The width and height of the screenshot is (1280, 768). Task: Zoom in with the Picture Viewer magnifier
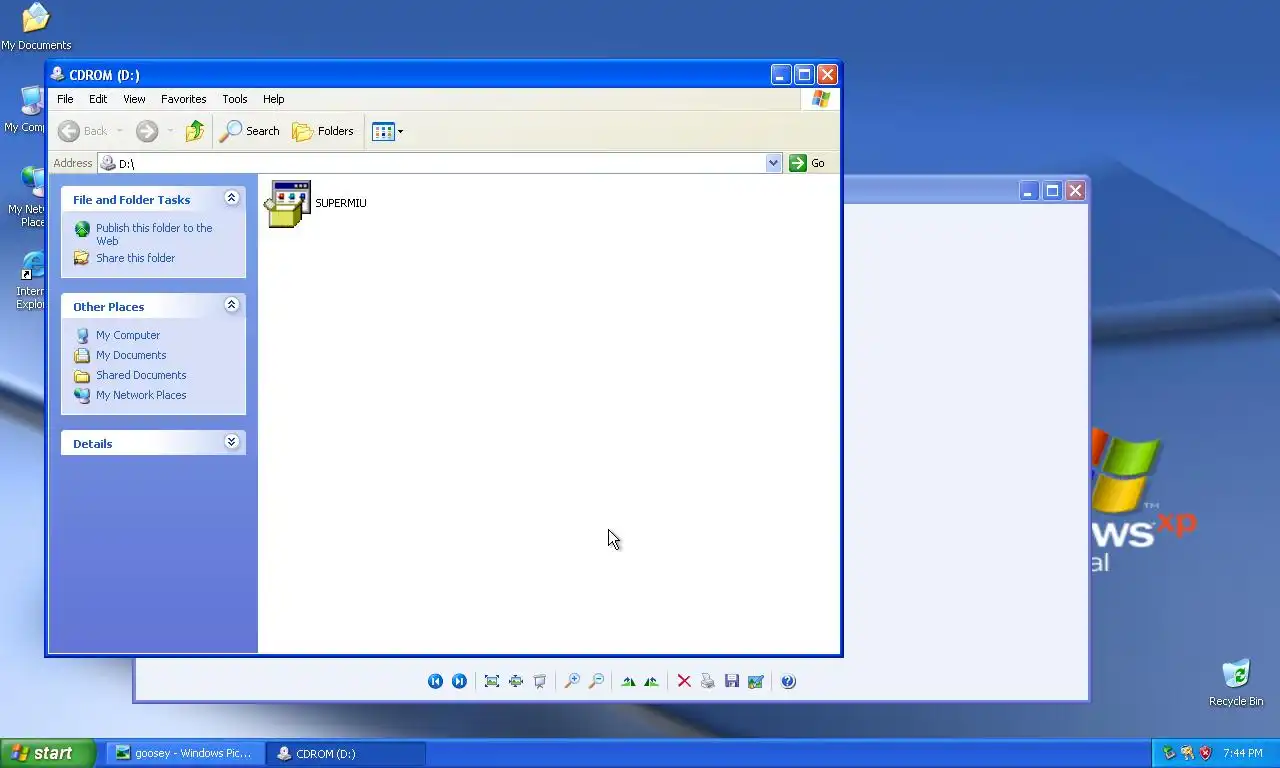pos(572,681)
